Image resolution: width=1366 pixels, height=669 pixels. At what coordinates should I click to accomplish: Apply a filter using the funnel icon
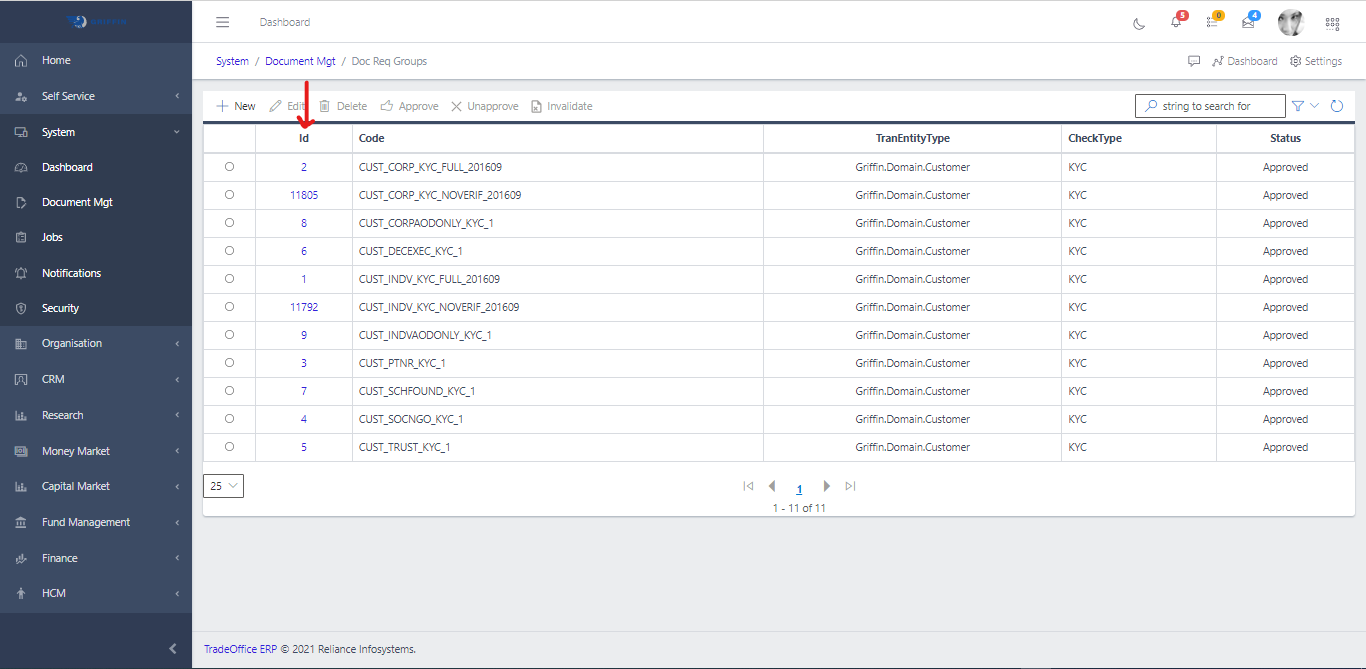click(x=1297, y=105)
